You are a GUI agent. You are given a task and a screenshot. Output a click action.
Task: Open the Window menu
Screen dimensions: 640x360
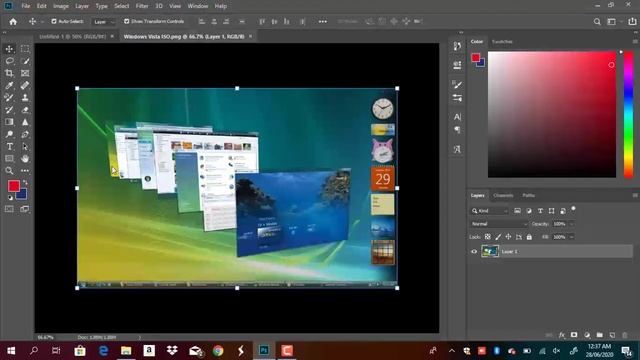pos(198,6)
